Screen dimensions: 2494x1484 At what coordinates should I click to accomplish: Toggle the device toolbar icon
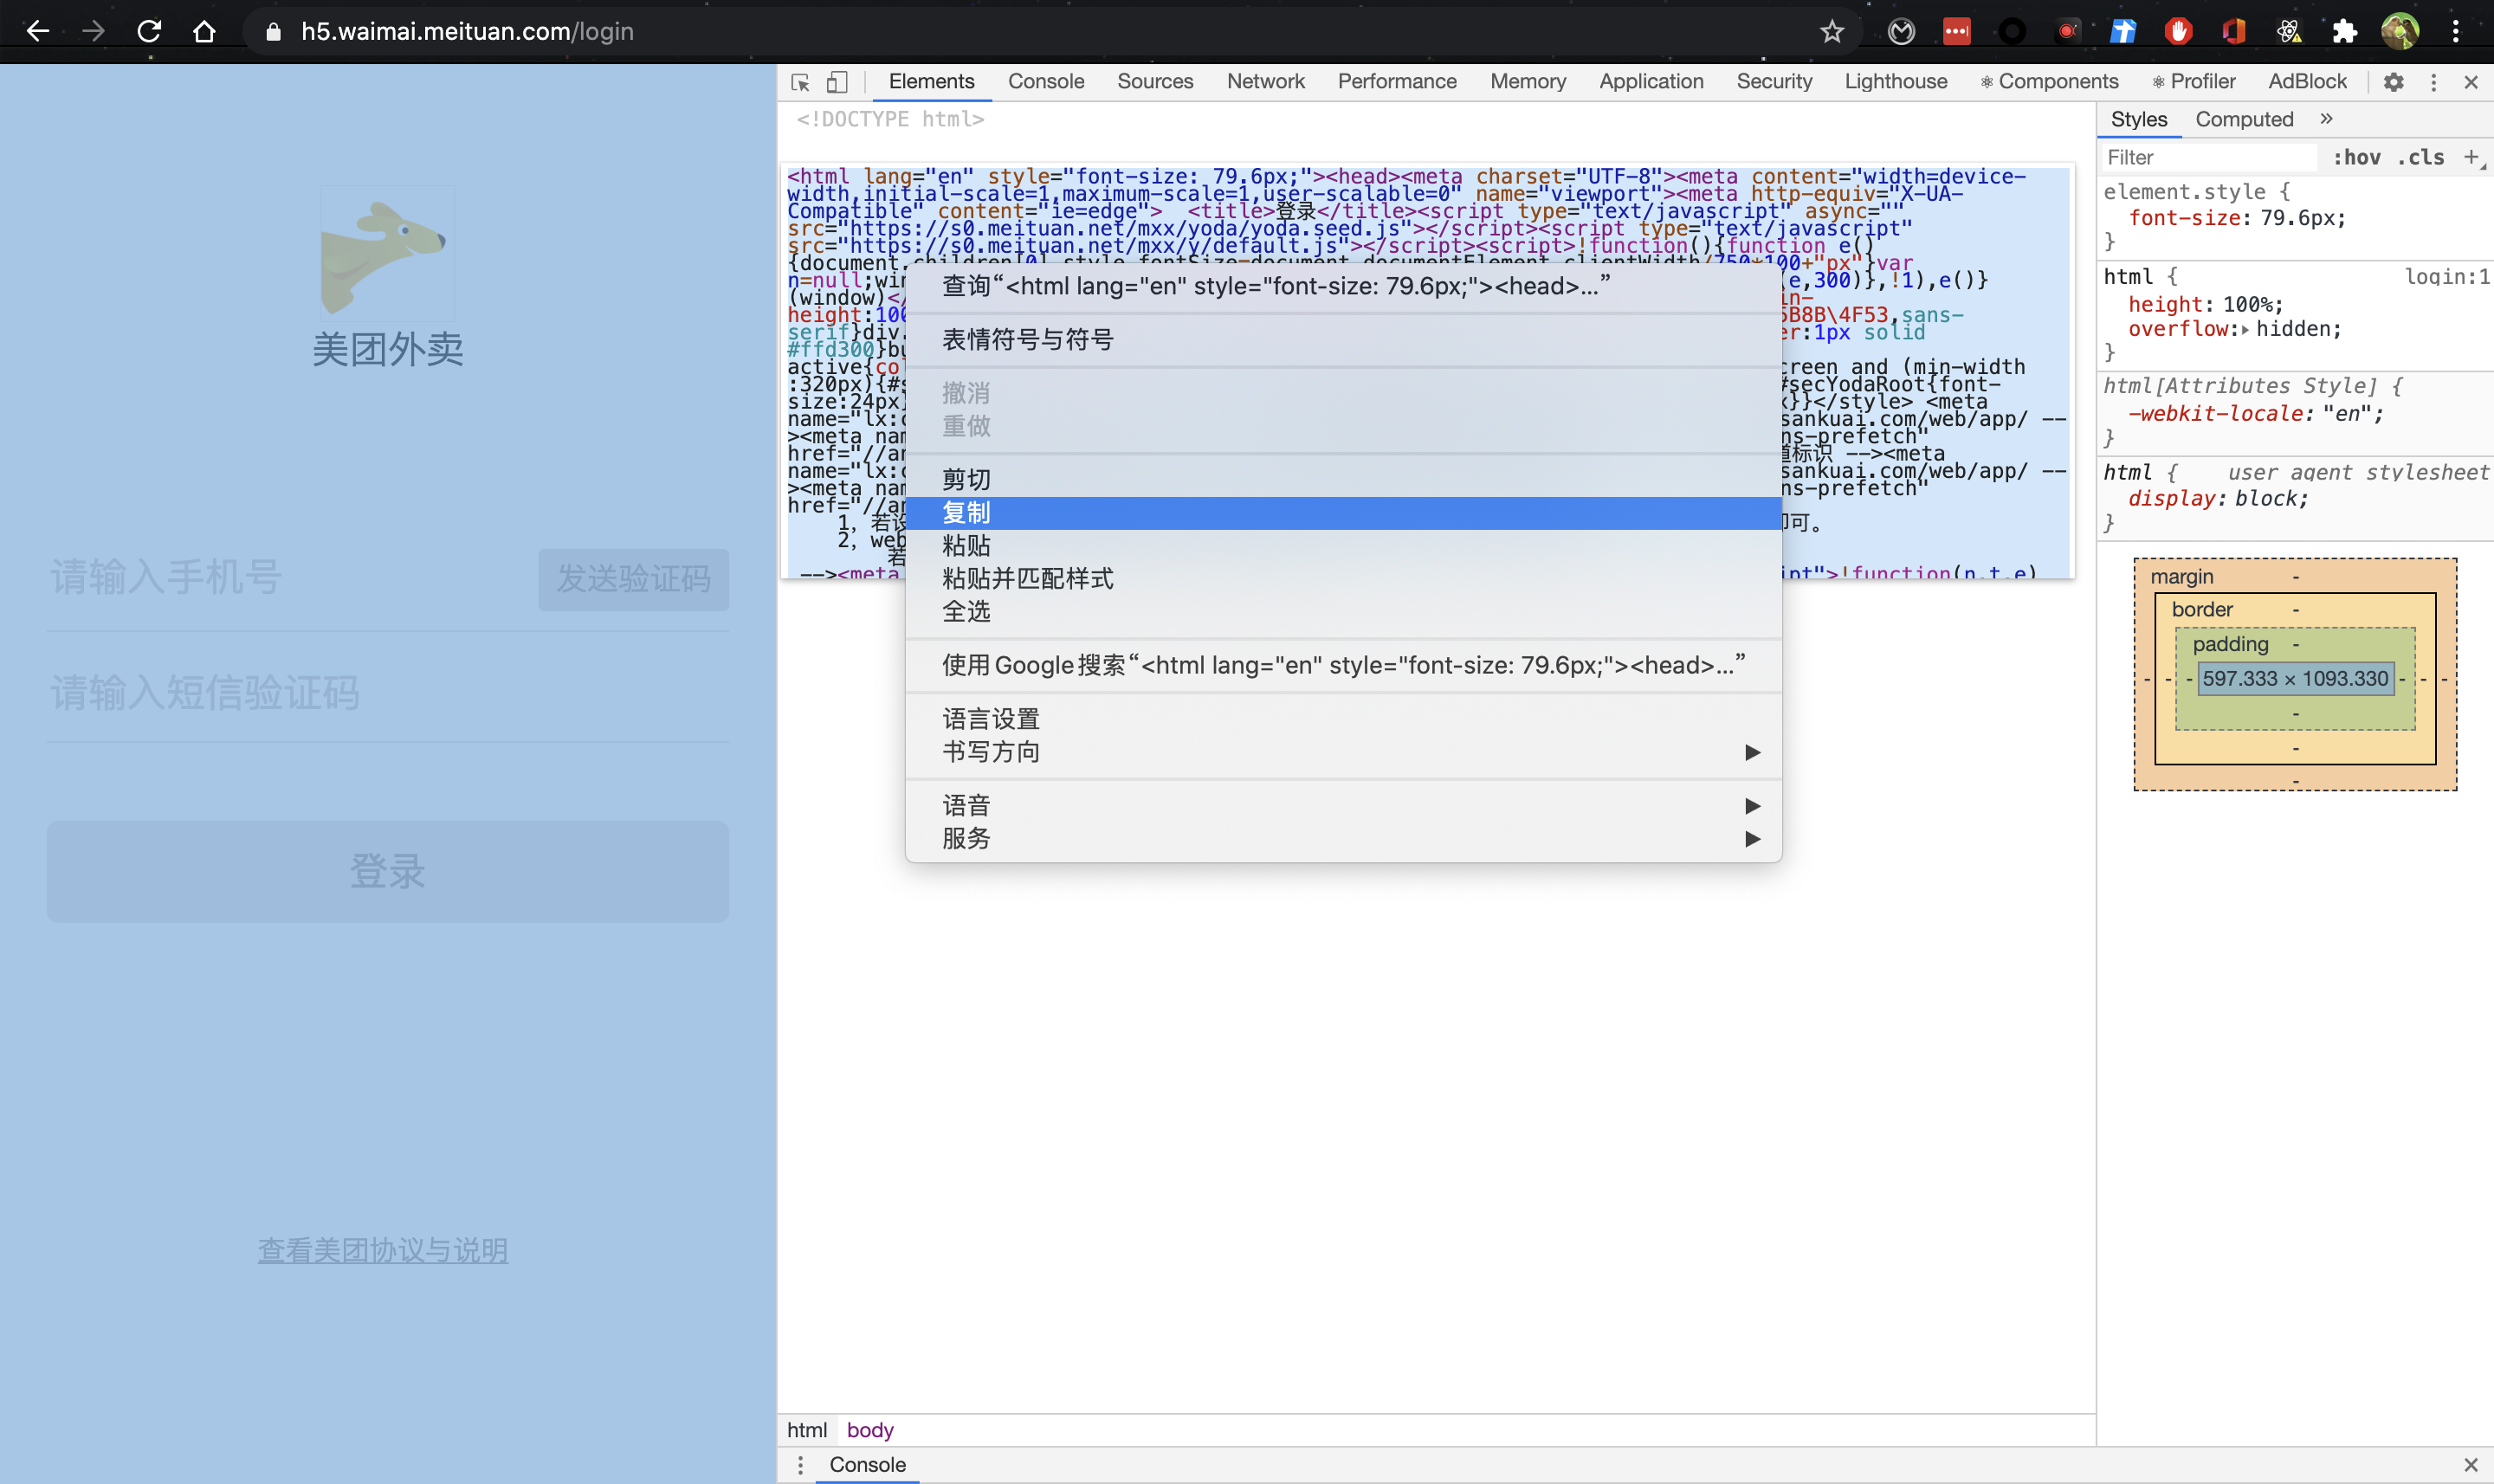tap(837, 82)
